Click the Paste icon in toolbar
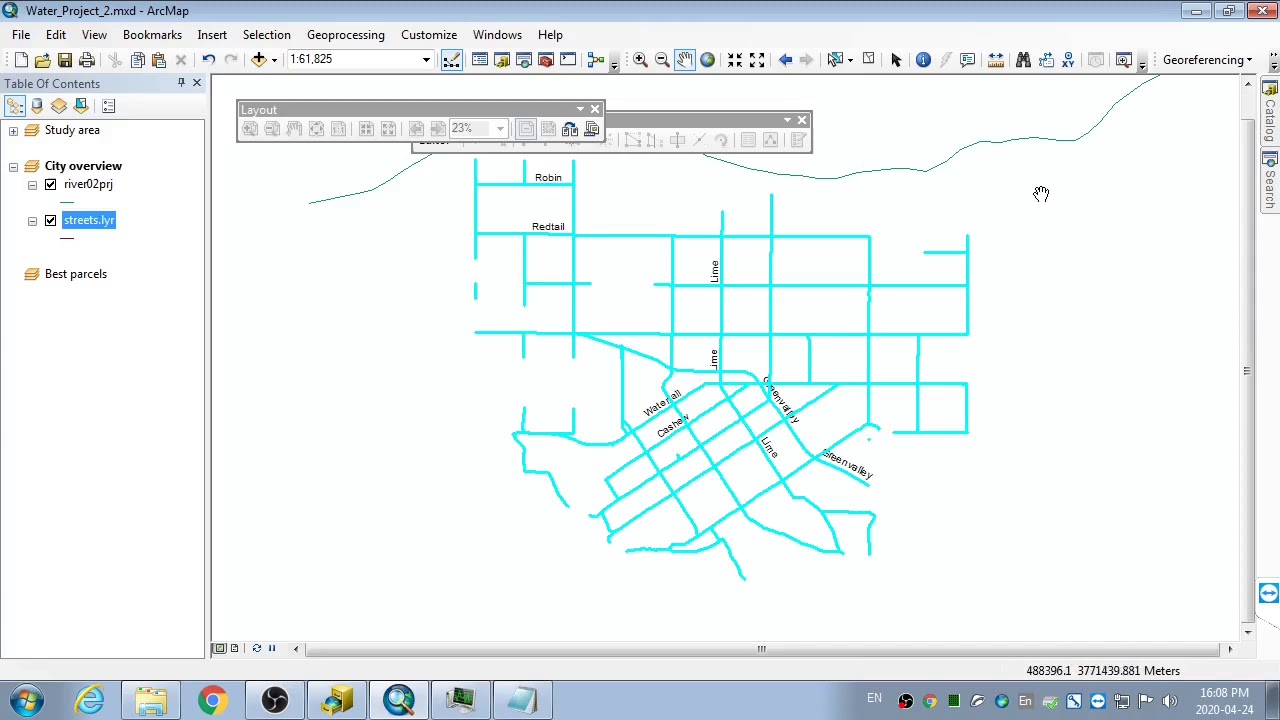1280x720 pixels. click(x=158, y=60)
